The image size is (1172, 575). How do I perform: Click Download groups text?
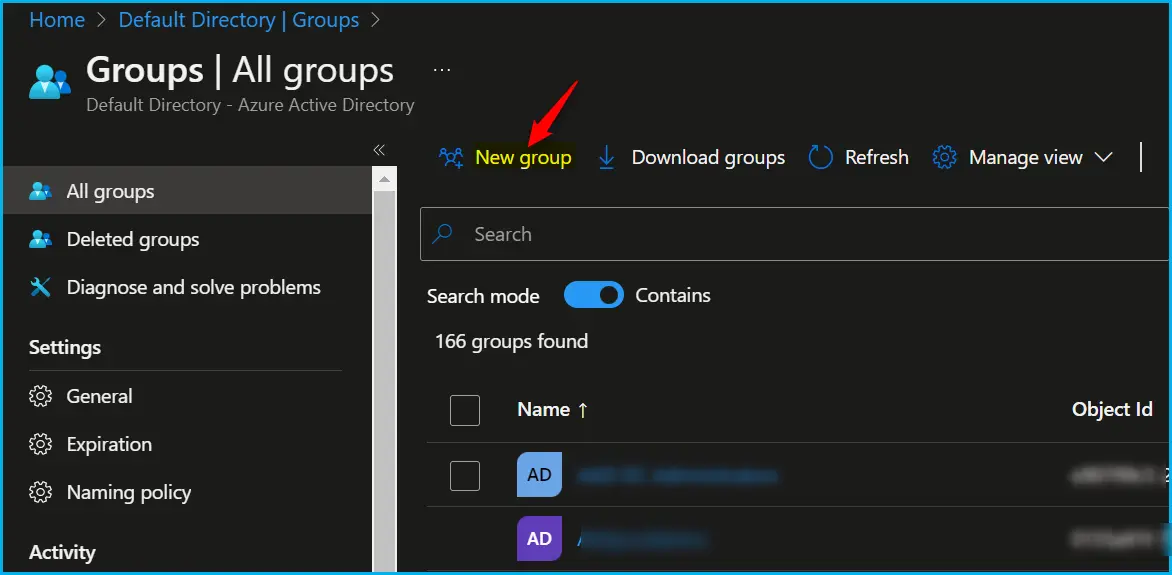pos(708,158)
